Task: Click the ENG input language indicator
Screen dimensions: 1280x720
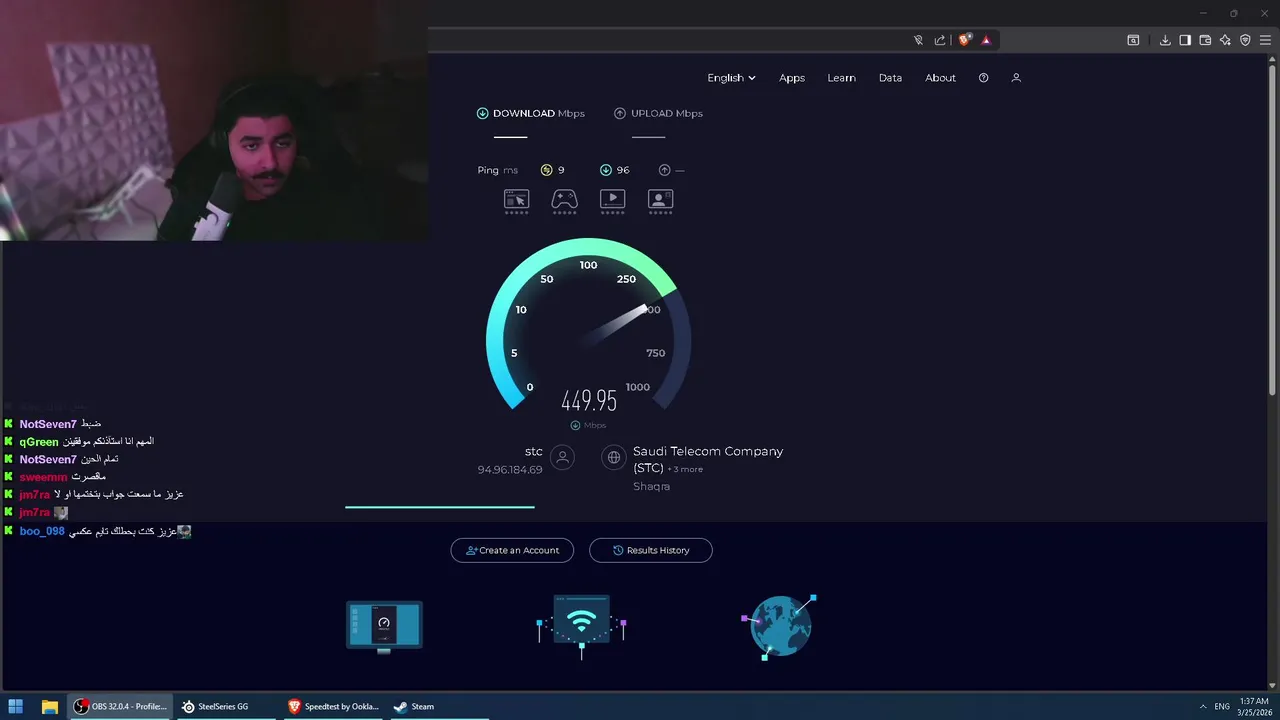Action: [x=1222, y=706]
